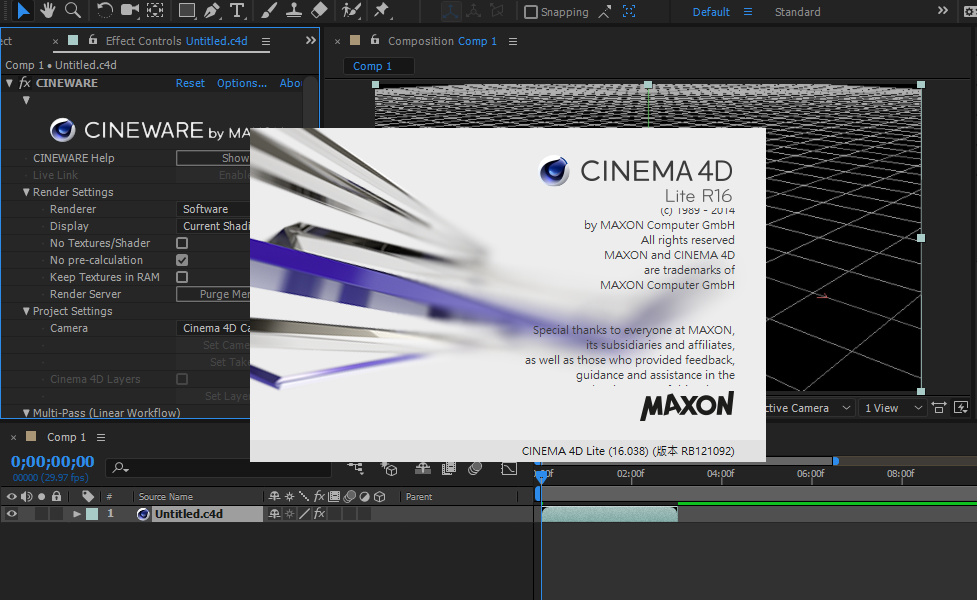This screenshot has width=977, height=600.
Task: Click the Local Axis Mode icon
Action: click(x=450, y=11)
